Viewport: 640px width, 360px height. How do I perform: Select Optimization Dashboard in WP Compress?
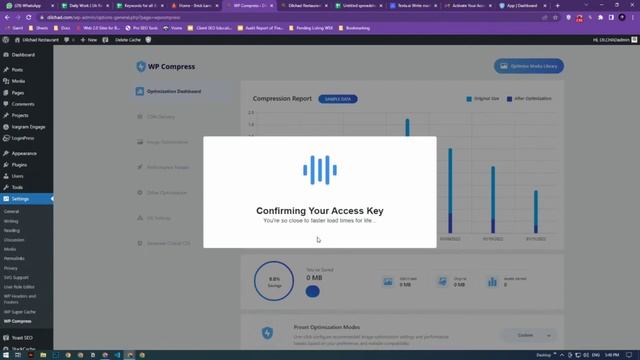pos(173,91)
